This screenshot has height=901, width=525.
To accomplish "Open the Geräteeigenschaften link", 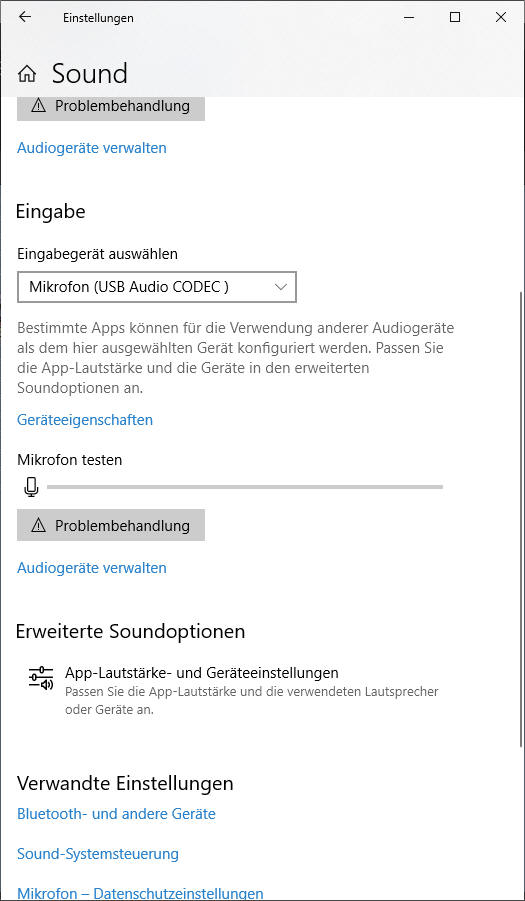I will (x=85, y=419).
